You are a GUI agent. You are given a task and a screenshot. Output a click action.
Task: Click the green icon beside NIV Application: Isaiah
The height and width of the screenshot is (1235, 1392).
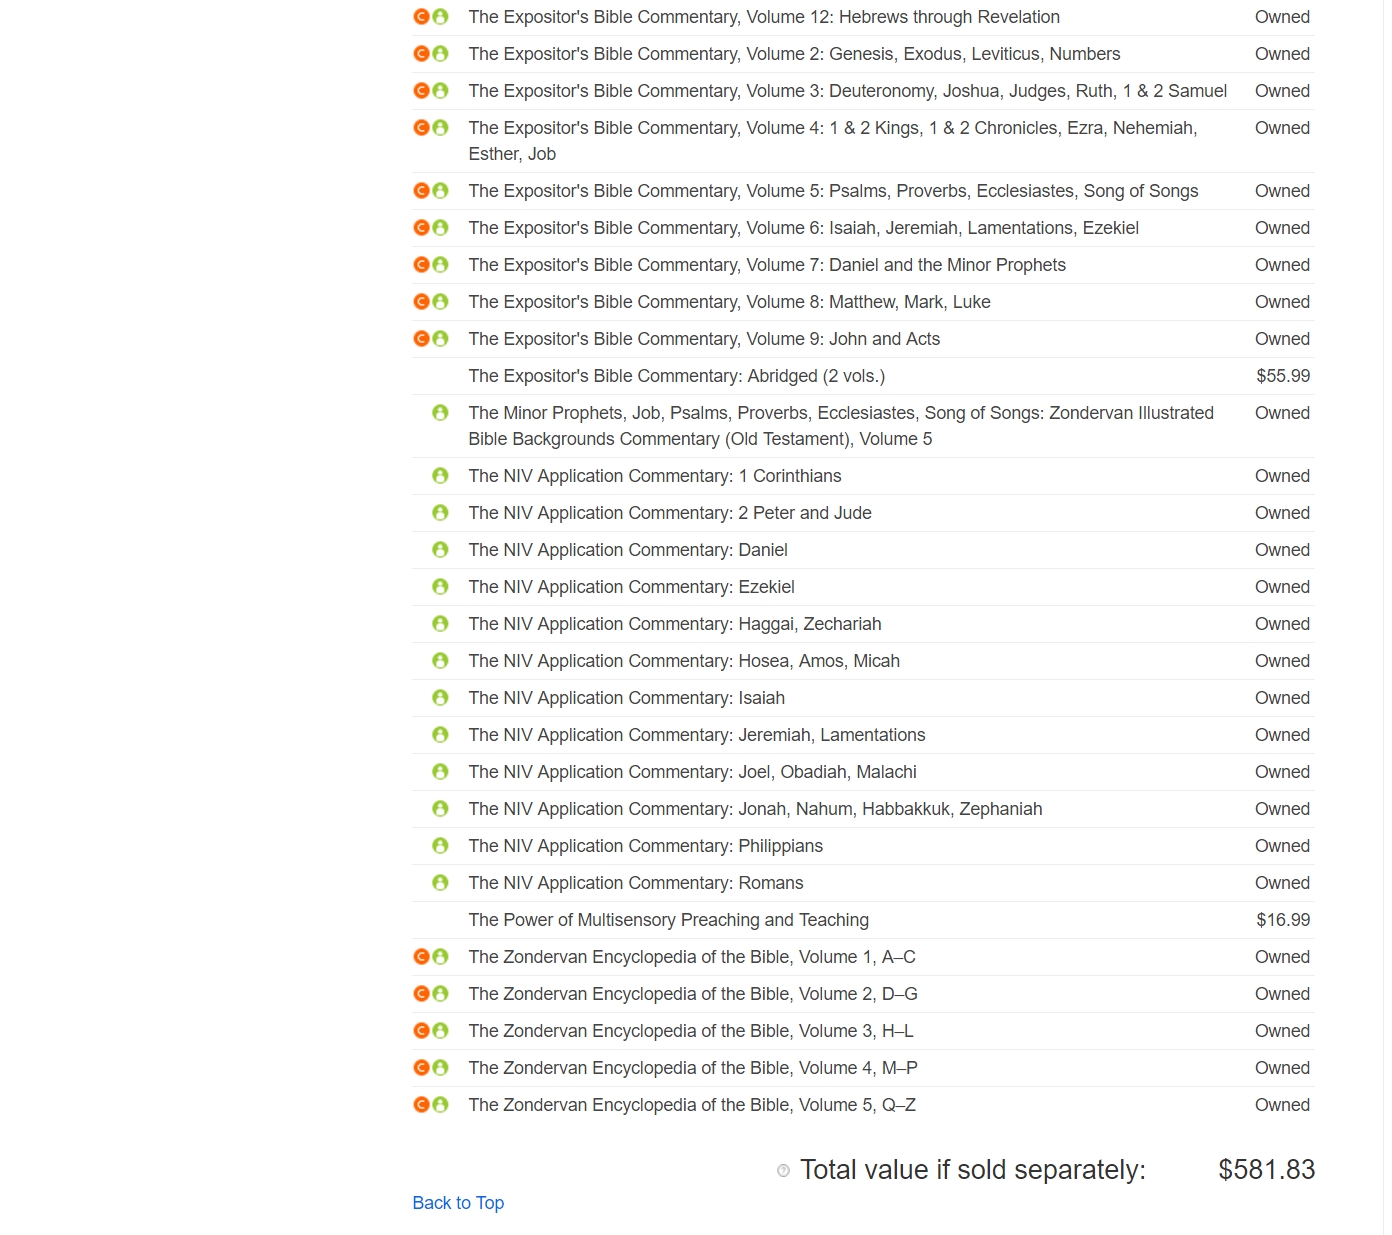[x=440, y=698]
